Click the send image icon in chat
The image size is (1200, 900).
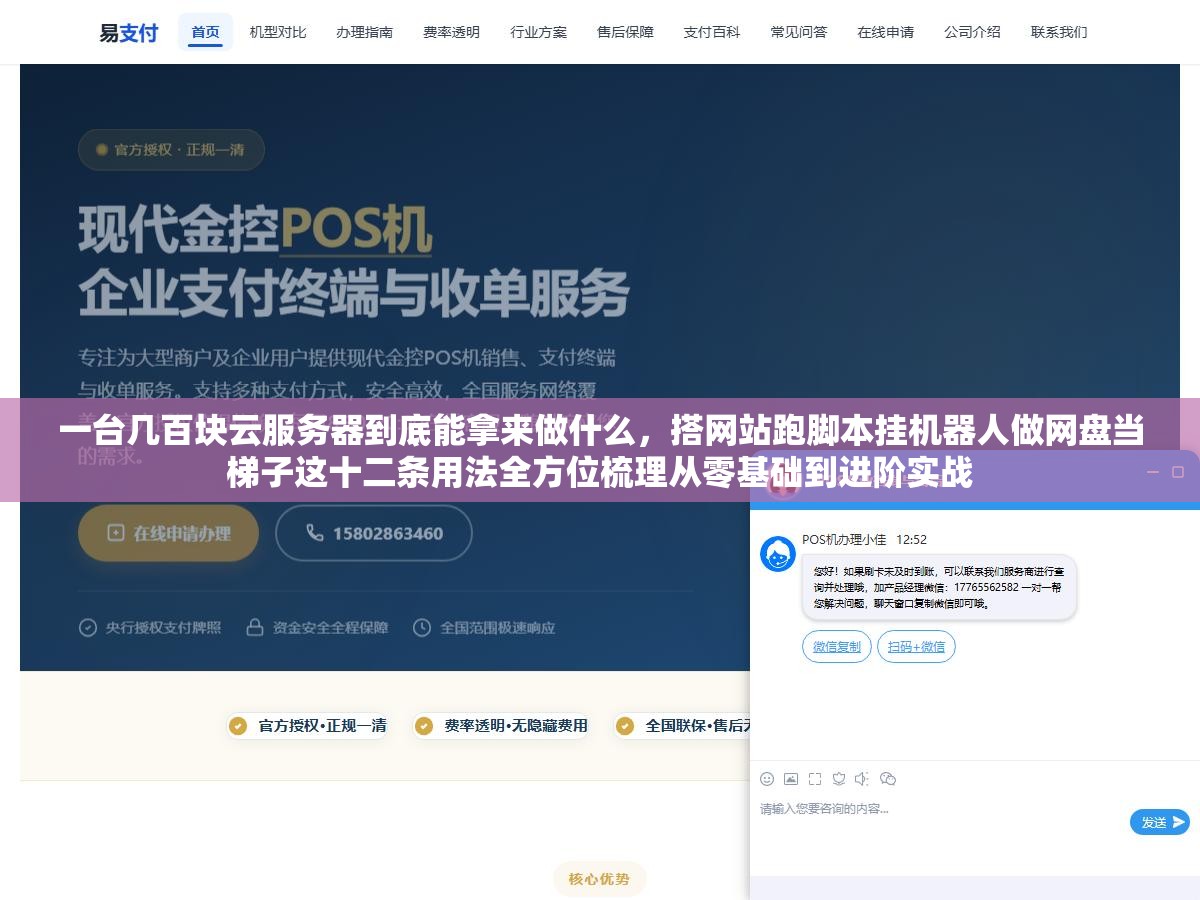[x=791, y=778]
